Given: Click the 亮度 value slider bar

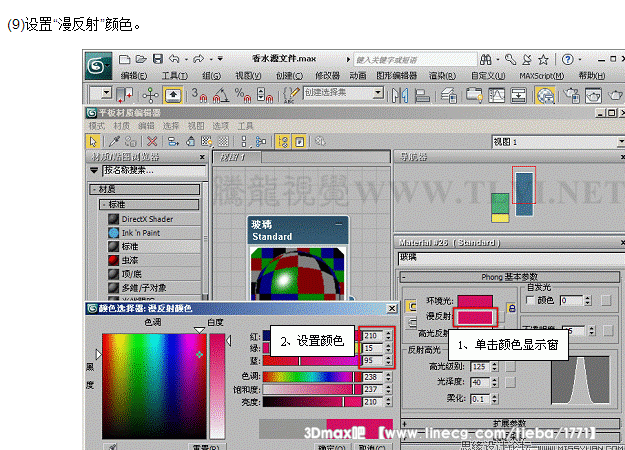Looking at the screenshot, I should click(311, 402).
